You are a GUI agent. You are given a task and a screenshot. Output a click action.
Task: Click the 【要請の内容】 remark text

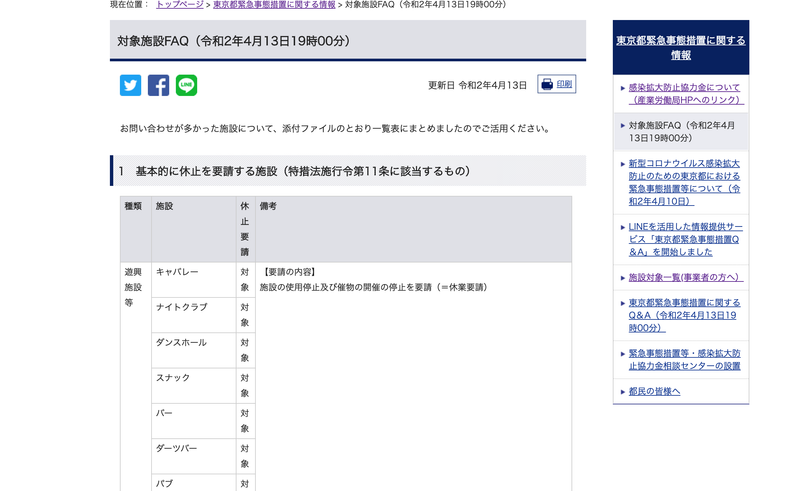click(x=289, y=272)
